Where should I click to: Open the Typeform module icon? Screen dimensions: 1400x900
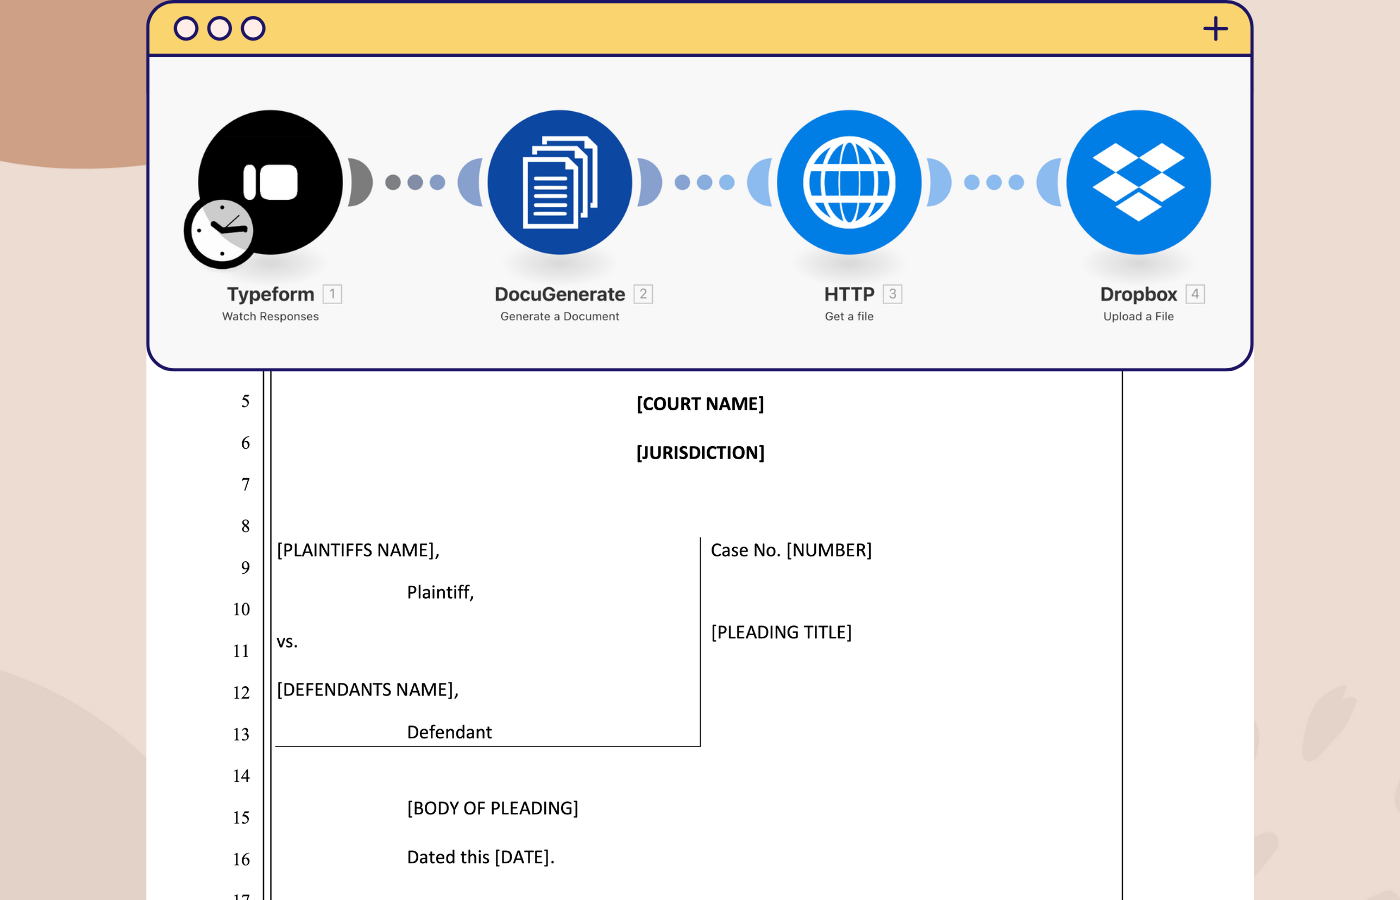[270, 182]
